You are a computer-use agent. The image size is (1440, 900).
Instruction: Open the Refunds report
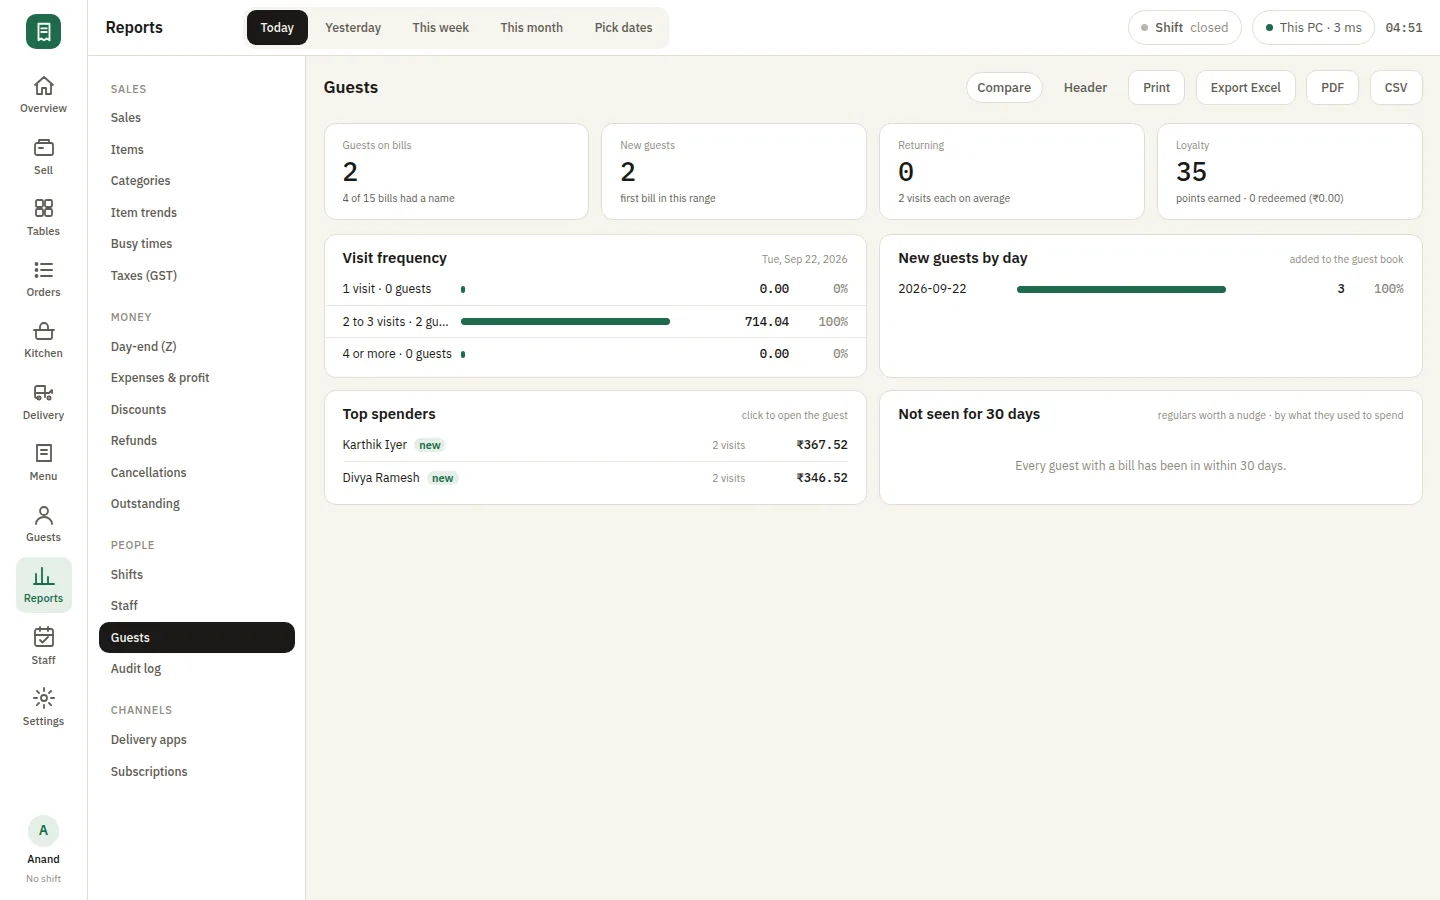tap(197, 441)
